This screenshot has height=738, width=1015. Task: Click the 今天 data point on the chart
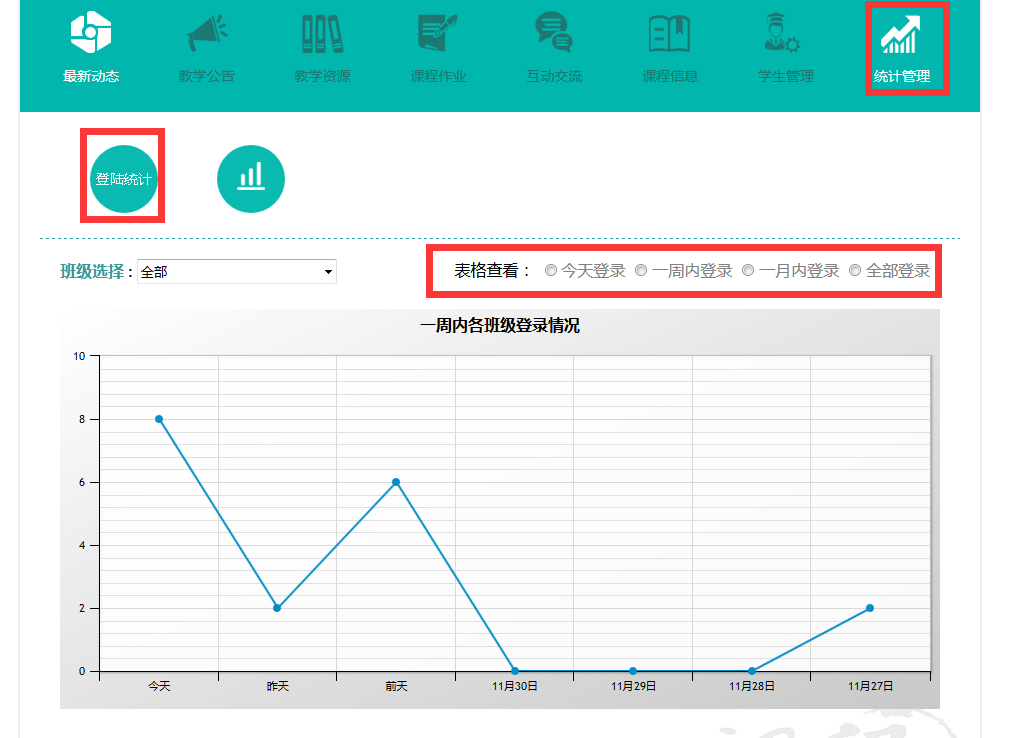click(x=159, y=419)
